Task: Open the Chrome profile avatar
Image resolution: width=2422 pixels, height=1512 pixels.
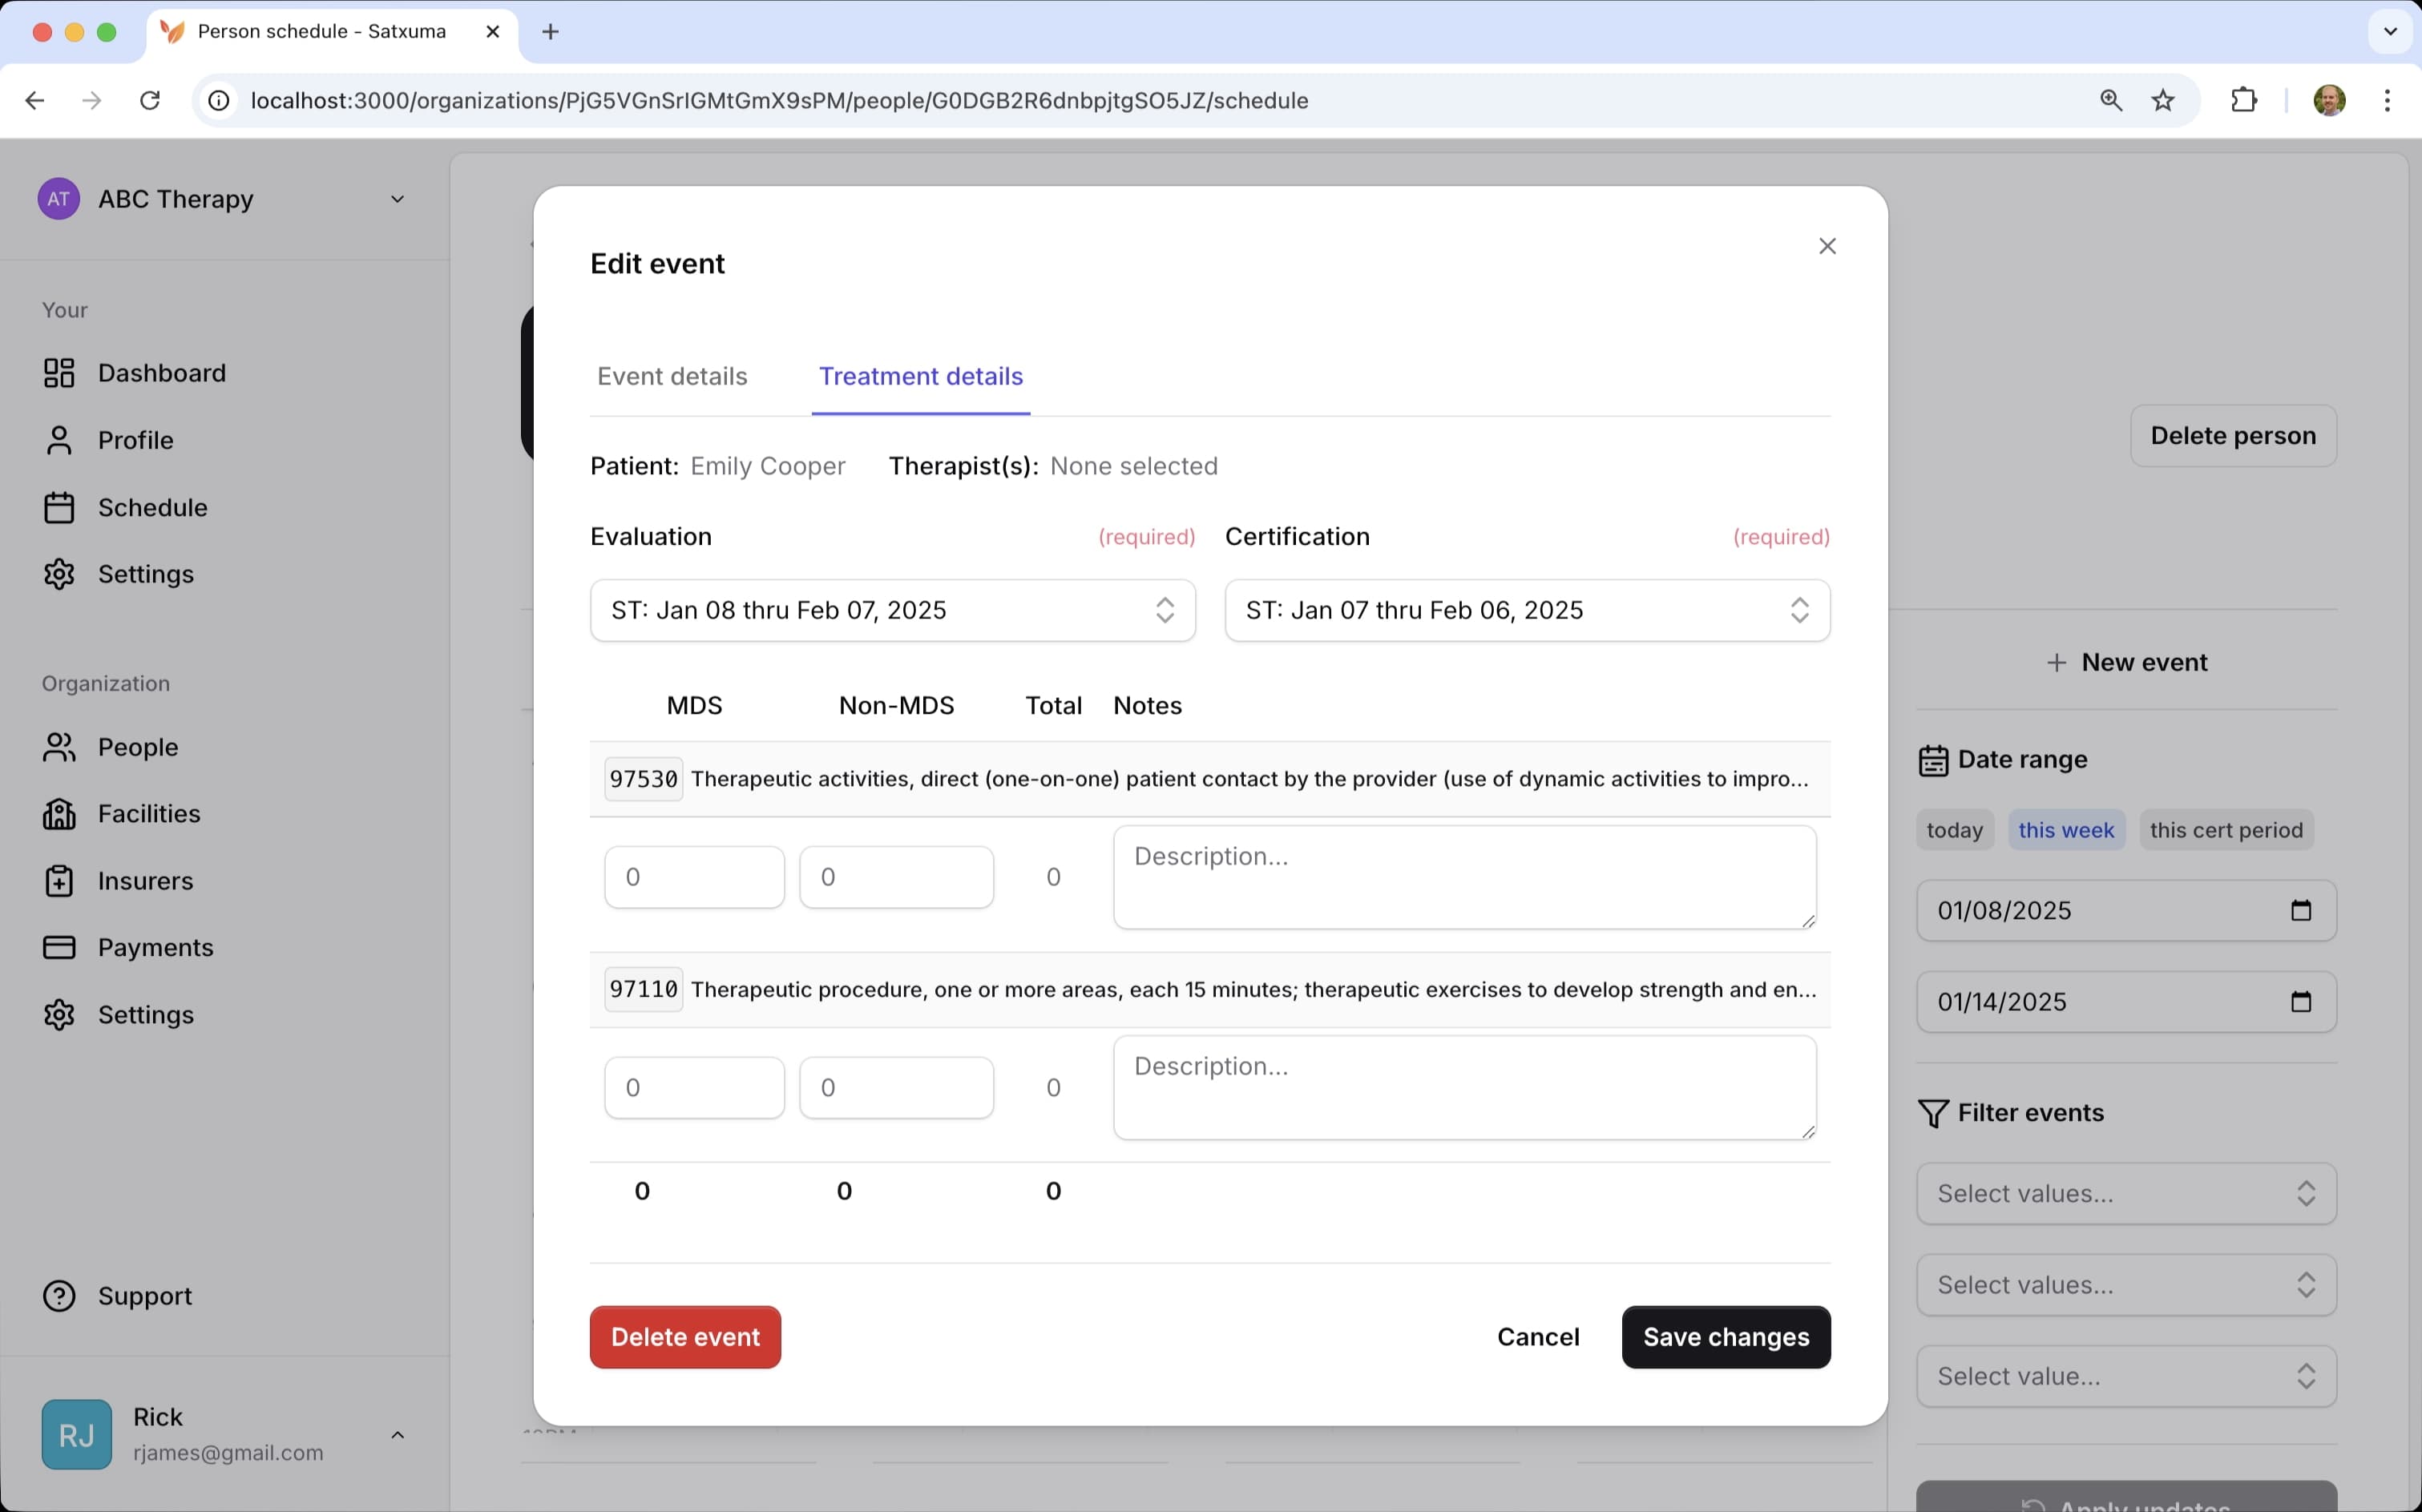Action: click(x=2329, y=100)
